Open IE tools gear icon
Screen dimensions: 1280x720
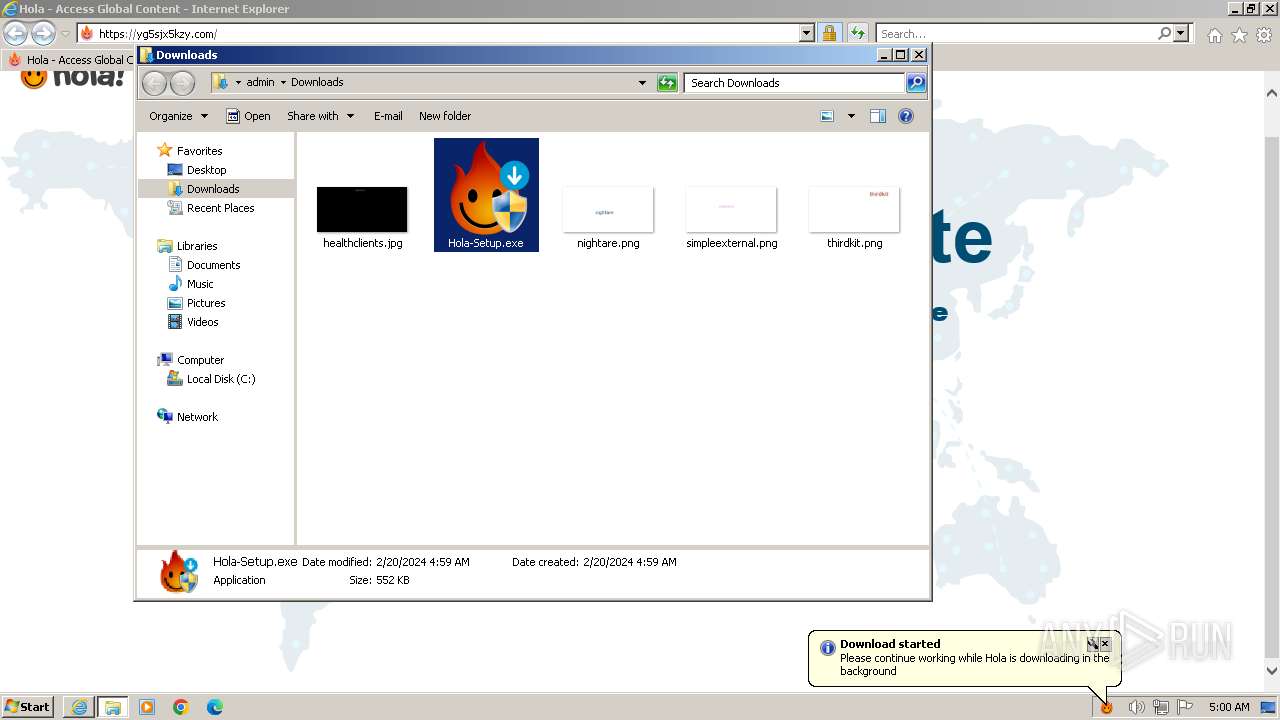1264,35
